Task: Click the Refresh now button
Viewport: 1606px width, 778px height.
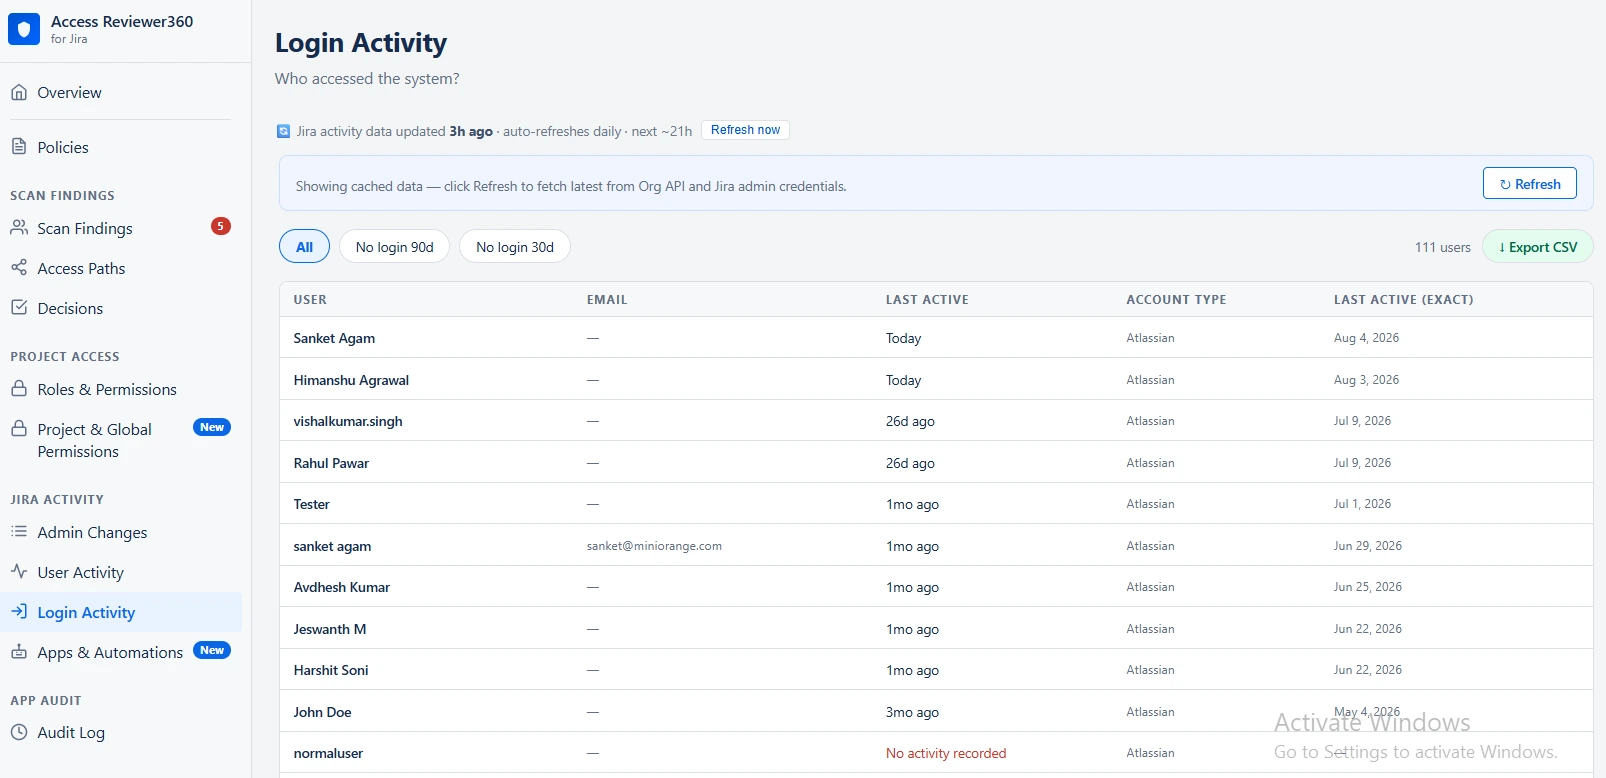Action: click(x=745, y=130)
